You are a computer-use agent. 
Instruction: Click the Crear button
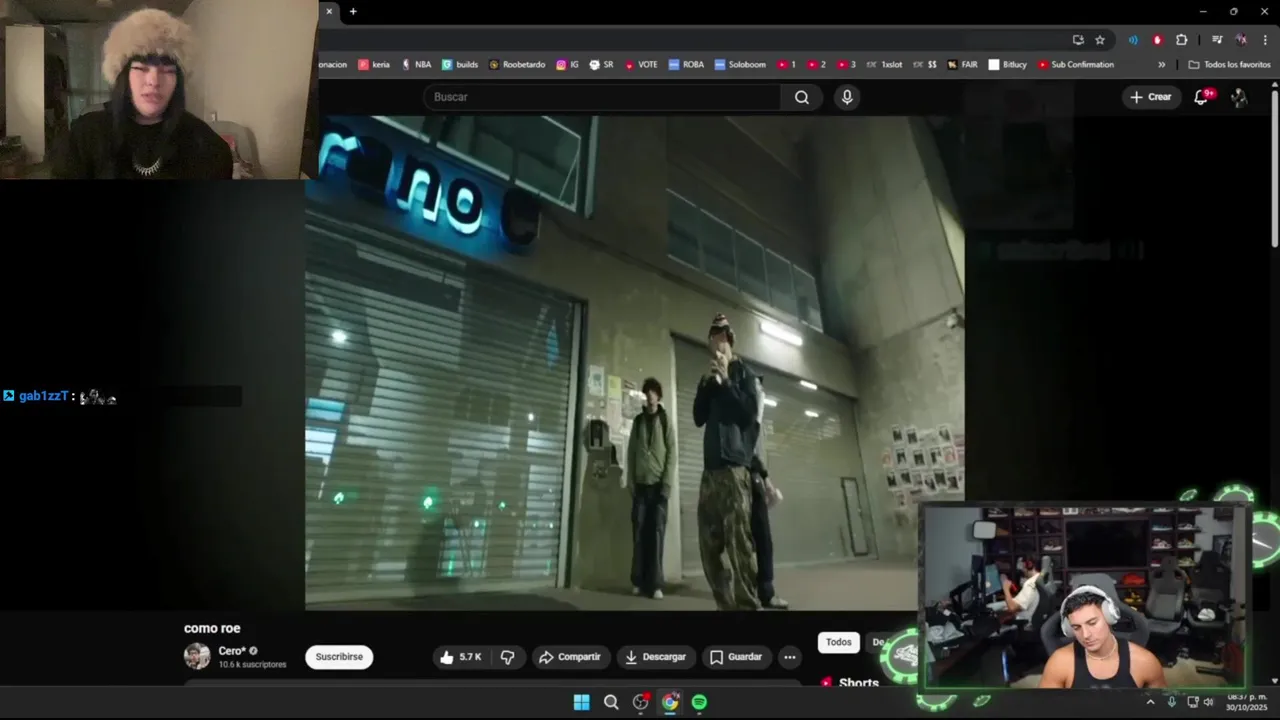tap(1150, 97)
